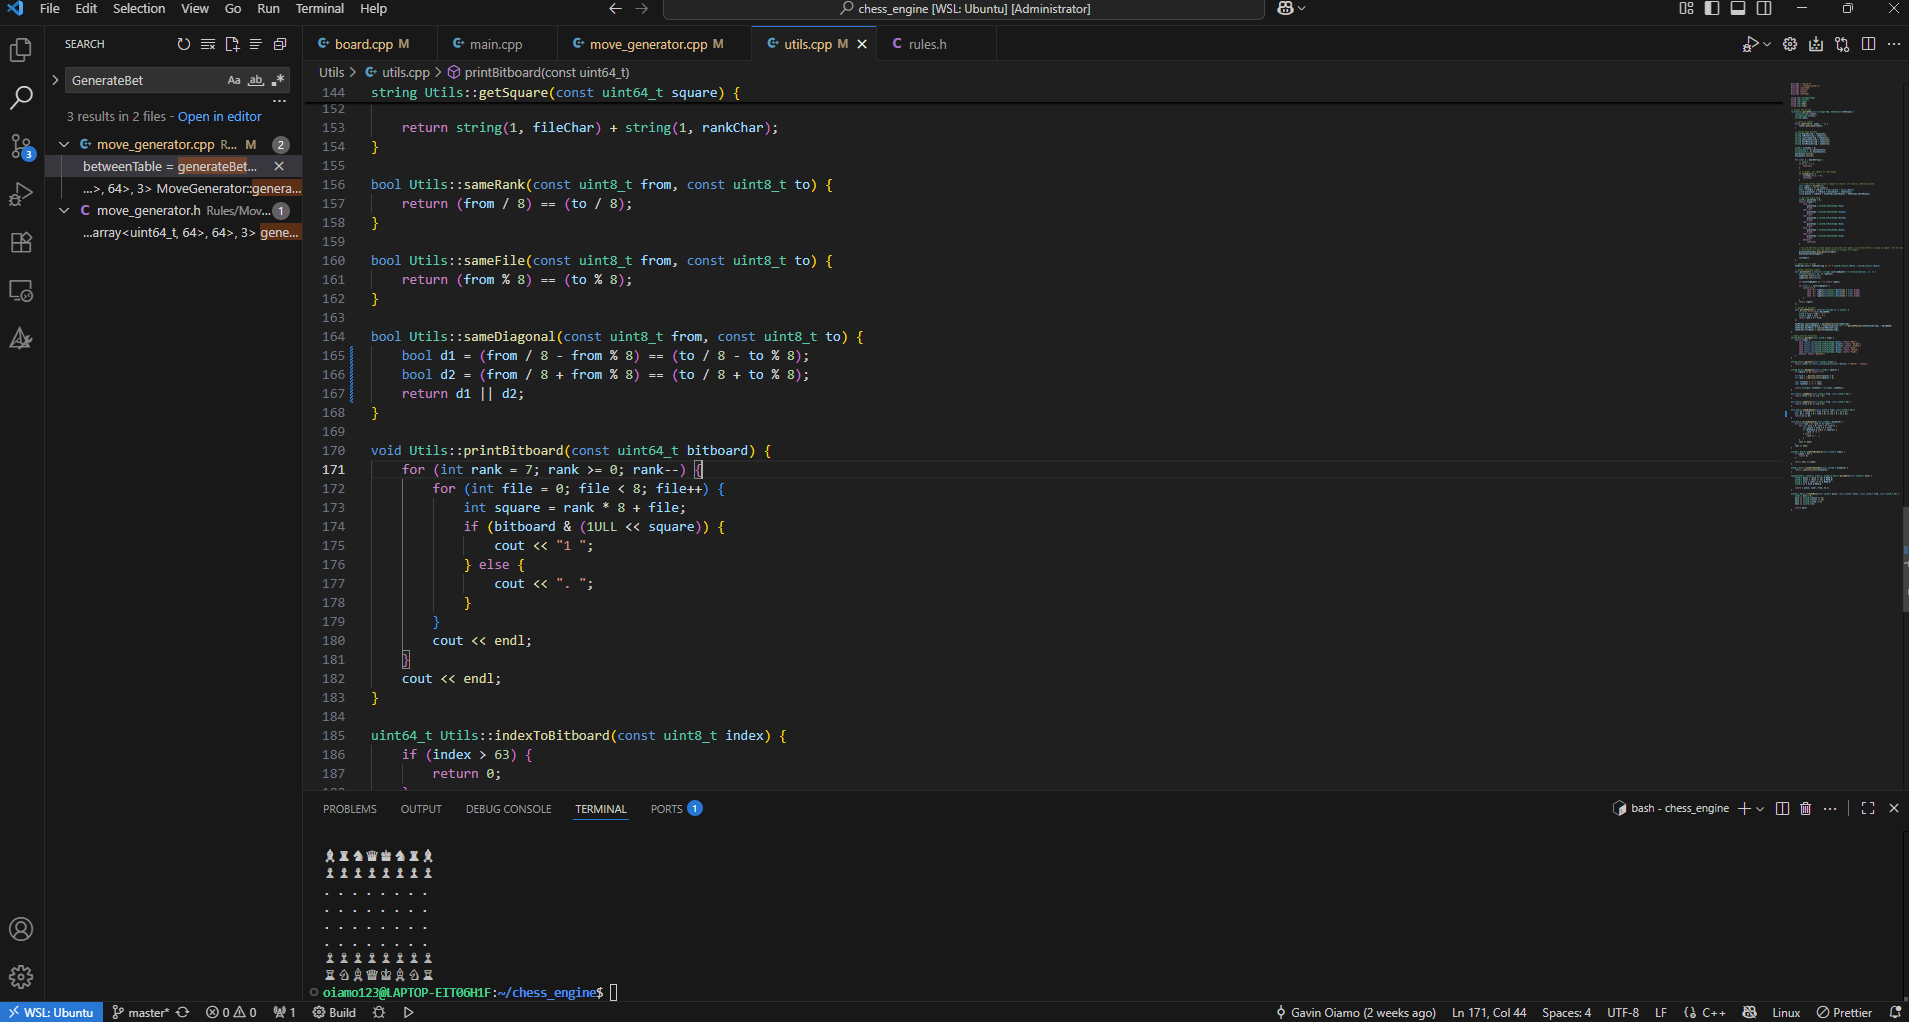Kill the terminal with trash icon

[1805, 809]
